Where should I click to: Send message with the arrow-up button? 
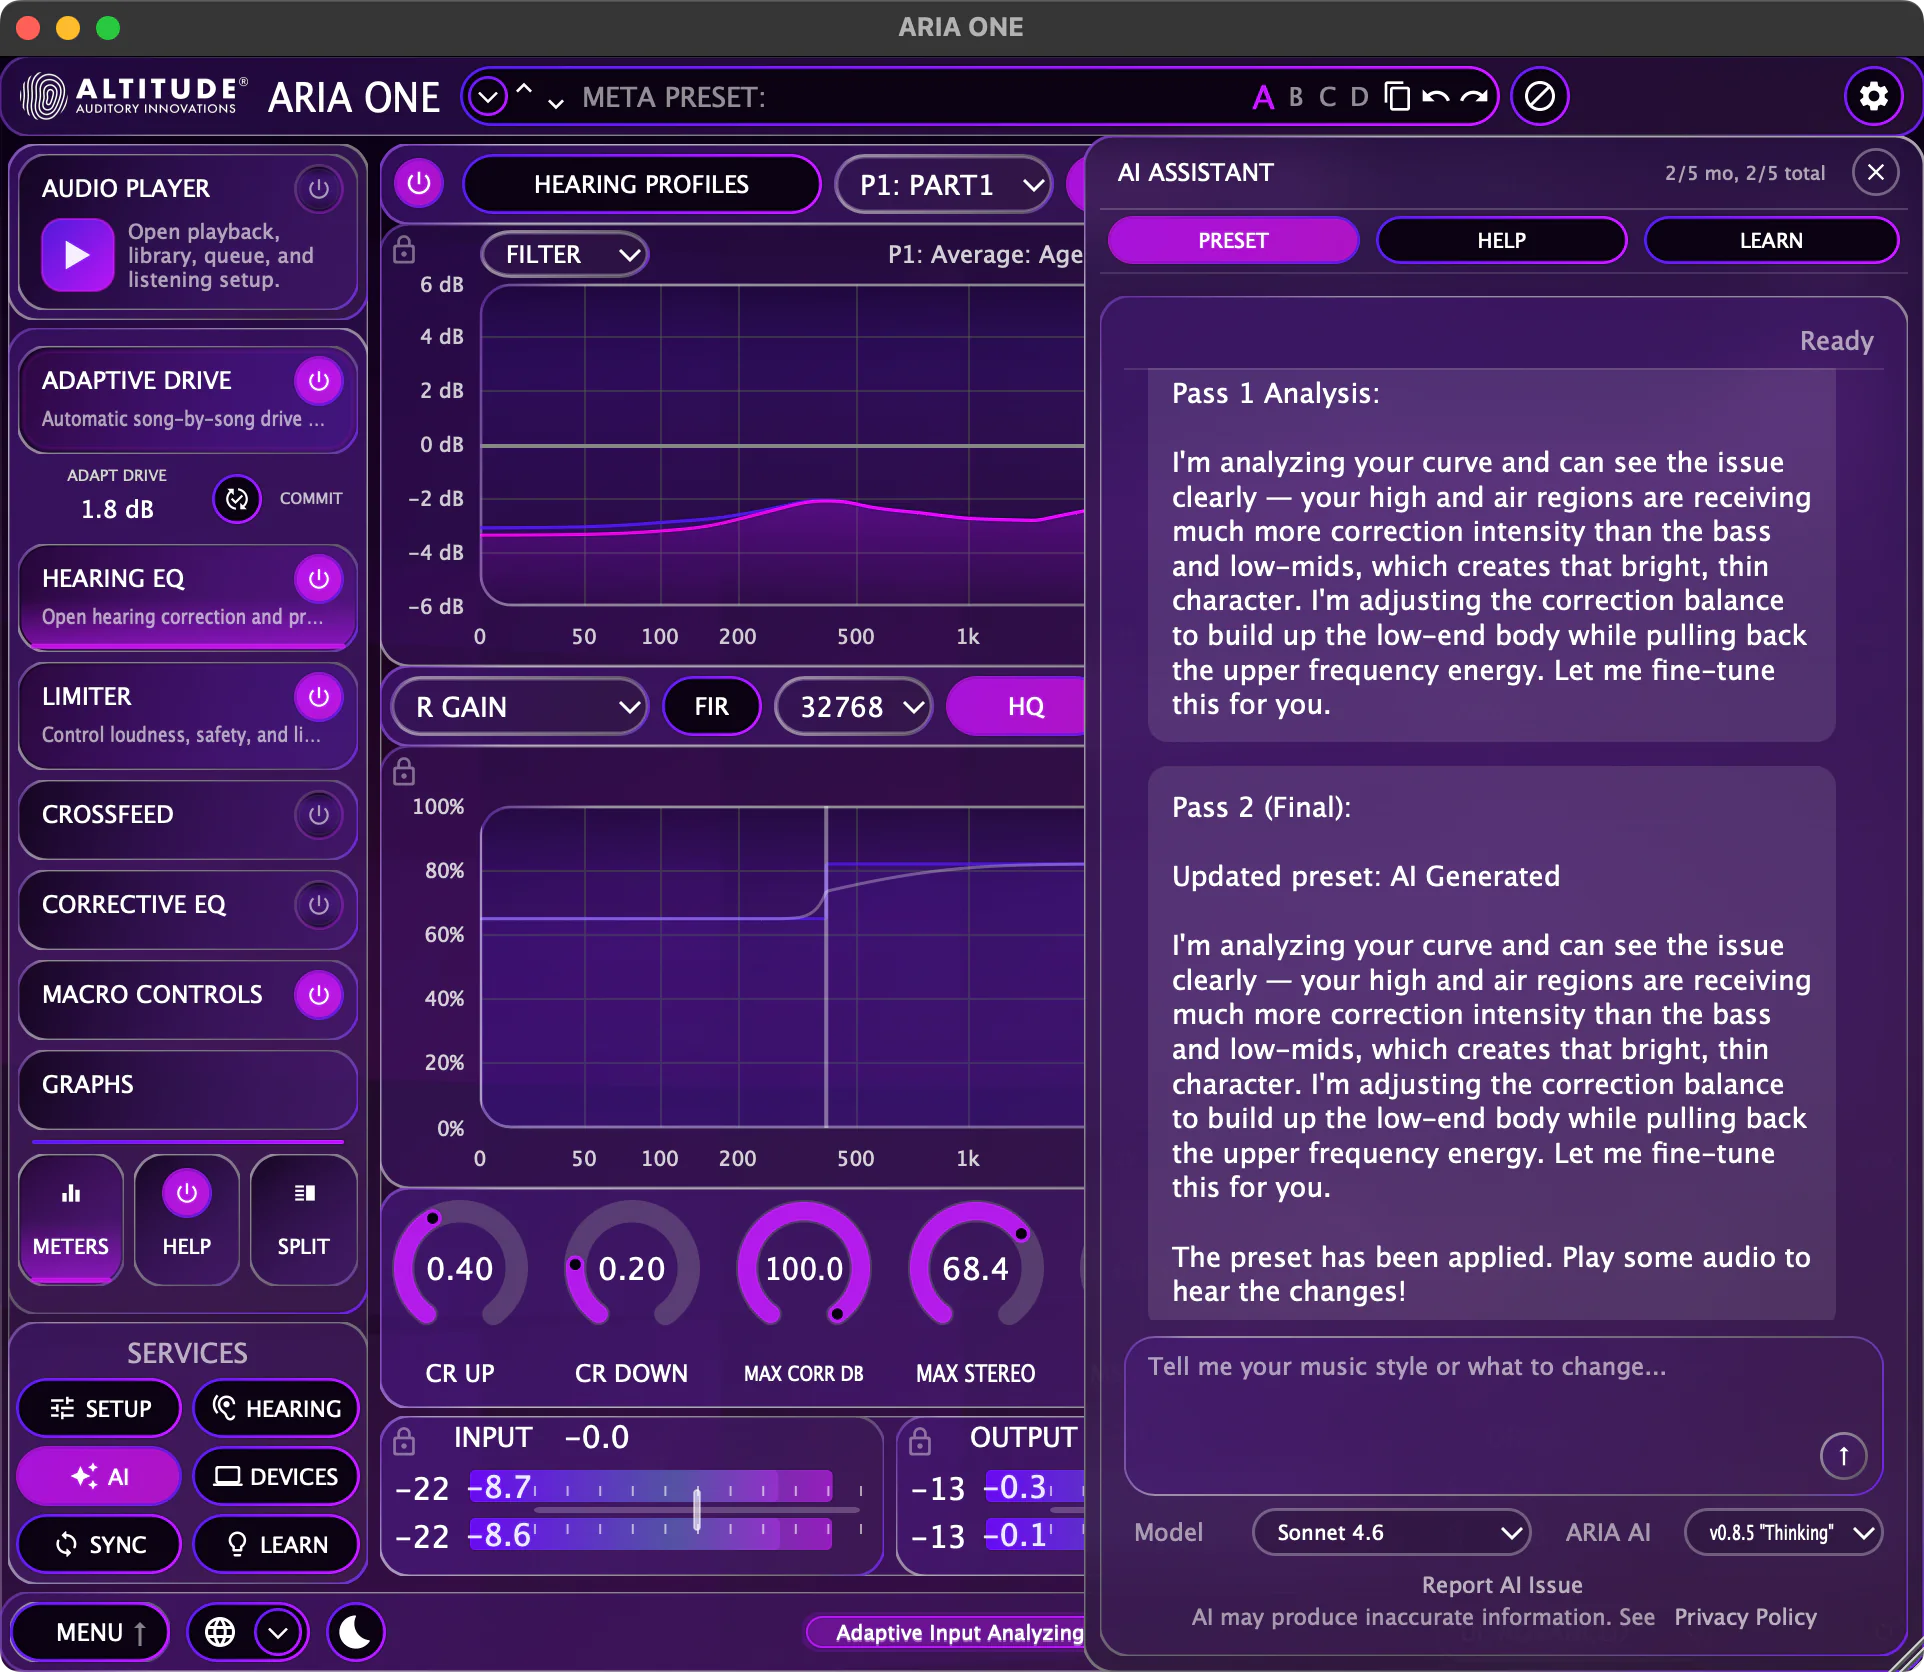click(x=1843, y=1456)
